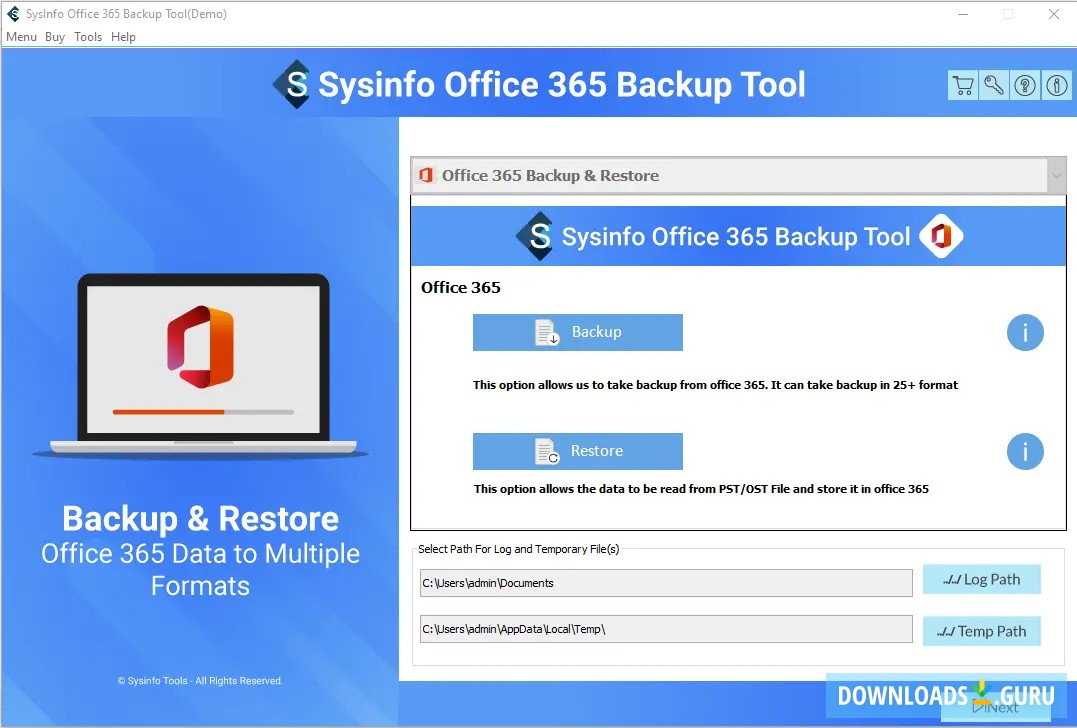Open the Office 365 Backup & Restore dropdown
This screenshot has width=1077, height=728.
pos(1057,174)
